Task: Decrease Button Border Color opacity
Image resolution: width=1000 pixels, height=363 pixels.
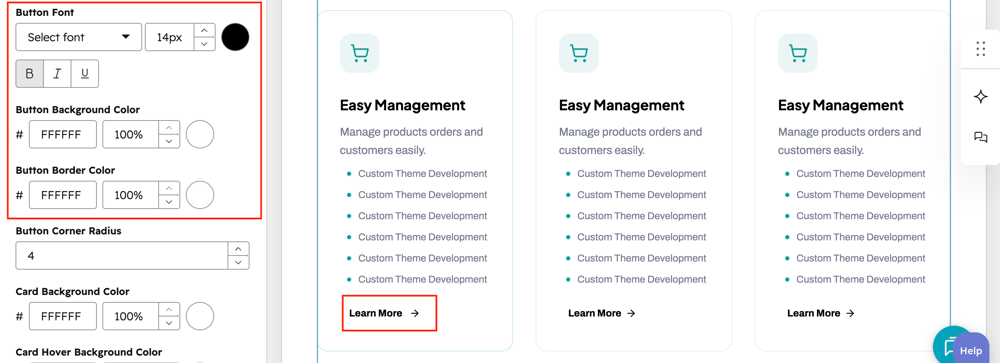Action: 168,202
